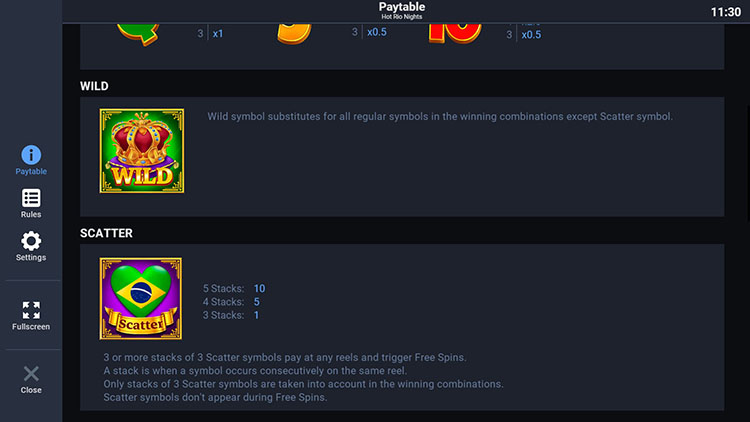Open the Paytable info icon in sidebar

[31, 156]
